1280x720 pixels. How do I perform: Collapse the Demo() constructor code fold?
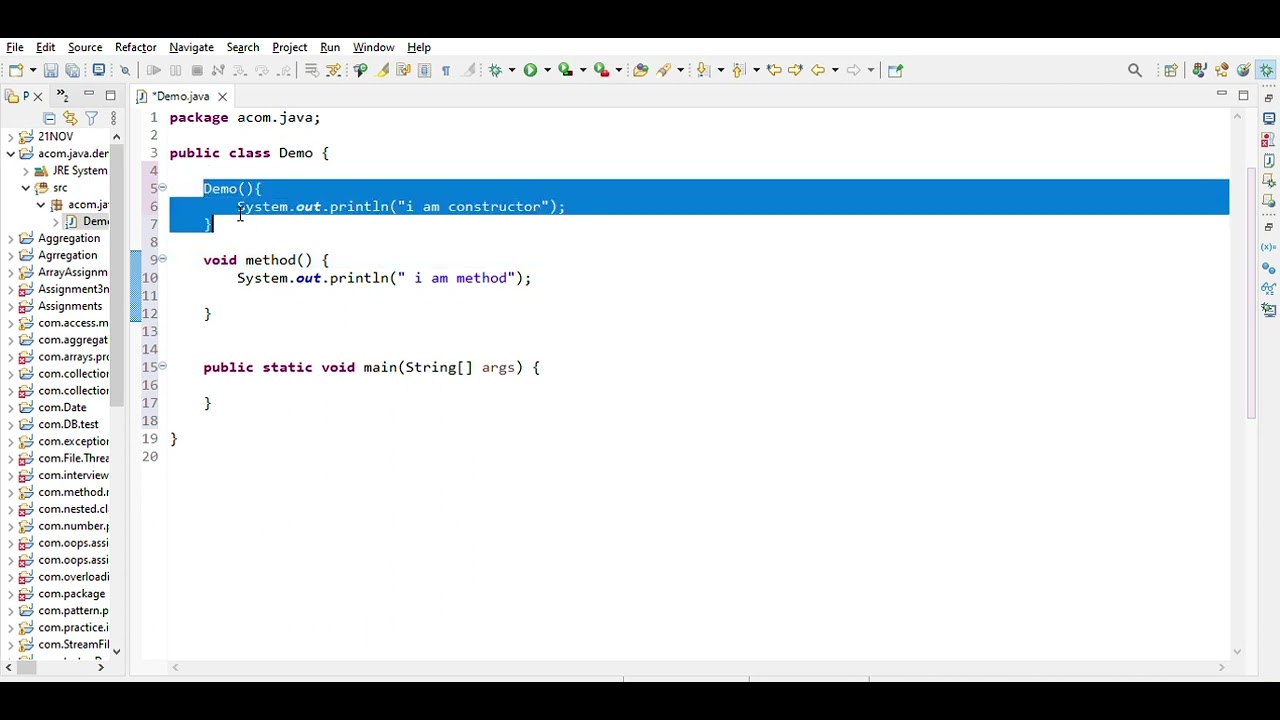click(x=163, y=188)
